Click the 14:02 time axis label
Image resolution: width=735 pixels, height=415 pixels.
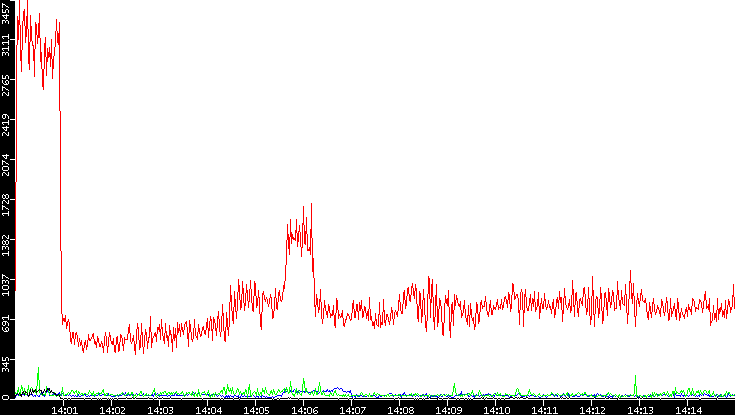[112, 409]
